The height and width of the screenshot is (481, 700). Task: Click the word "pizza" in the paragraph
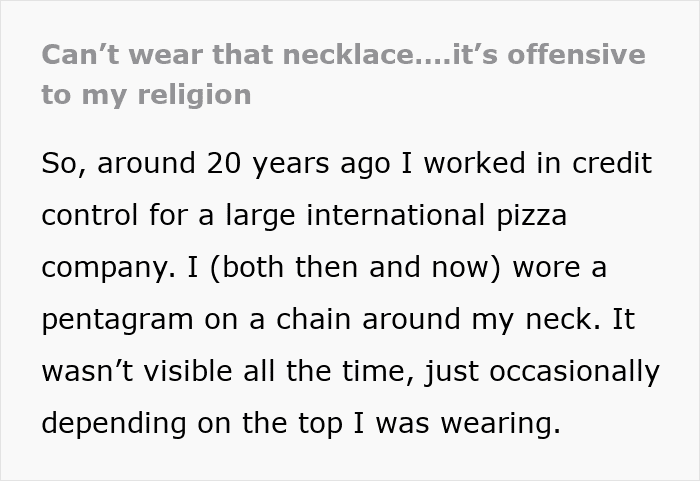click(x=532, y=216)
